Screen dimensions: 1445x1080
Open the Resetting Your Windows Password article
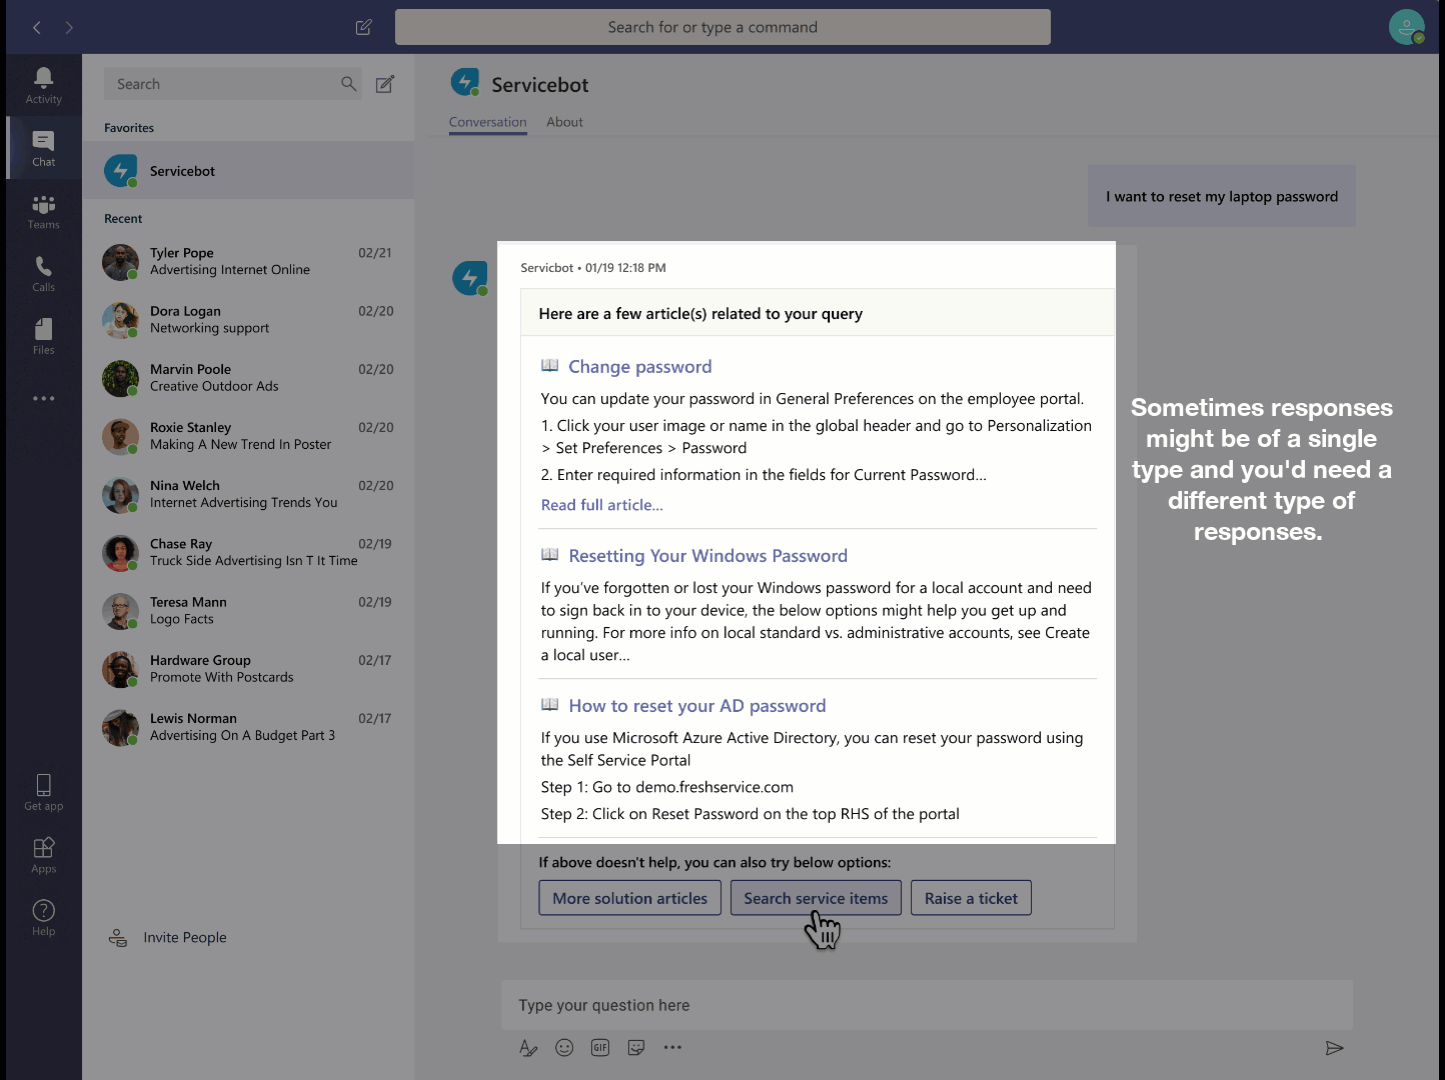(x=708, y=556)
